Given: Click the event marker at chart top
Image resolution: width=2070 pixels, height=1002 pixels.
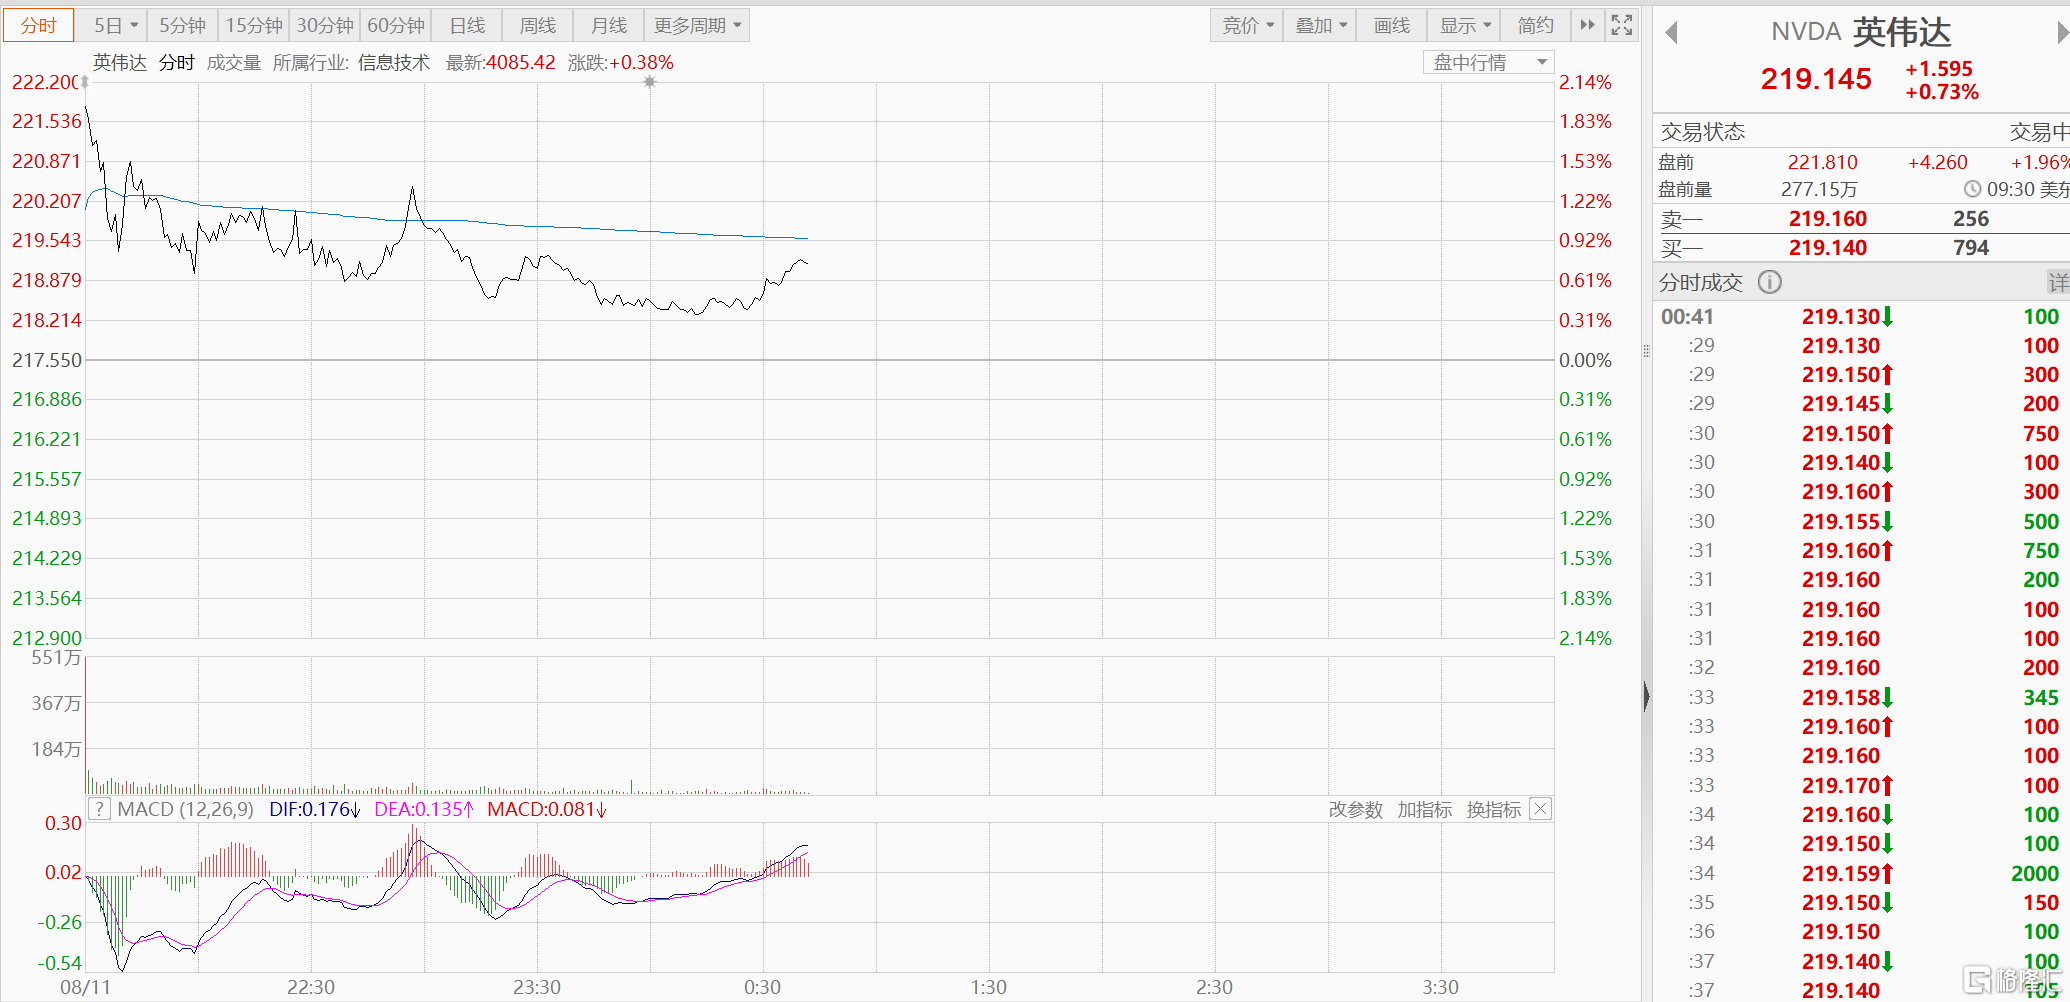Looking at the screenshot, I should [650, 82].
